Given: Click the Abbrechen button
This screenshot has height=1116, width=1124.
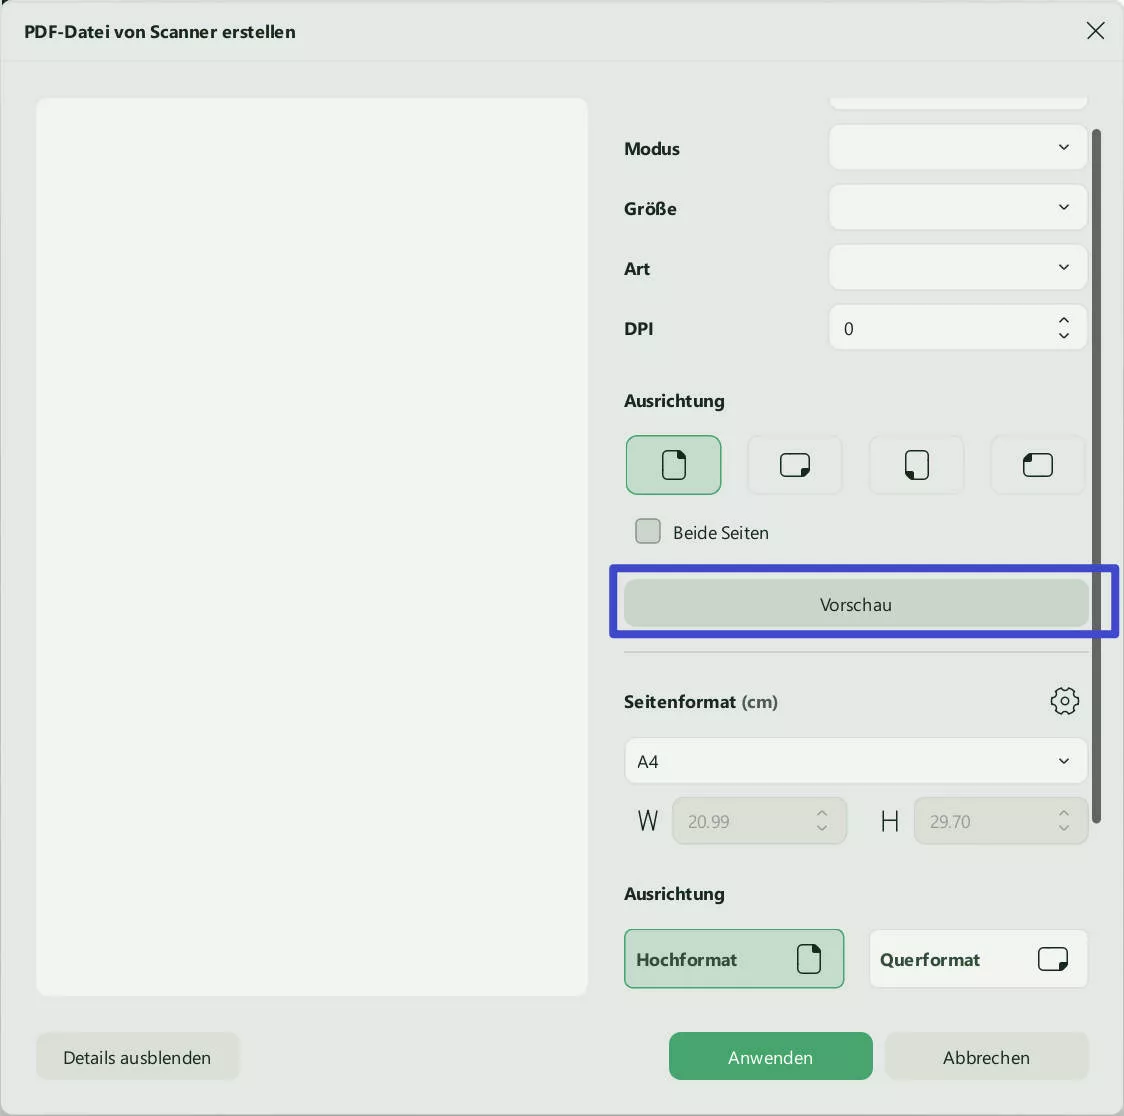Looking at the screenshot, I should [x=986, y=1057].
